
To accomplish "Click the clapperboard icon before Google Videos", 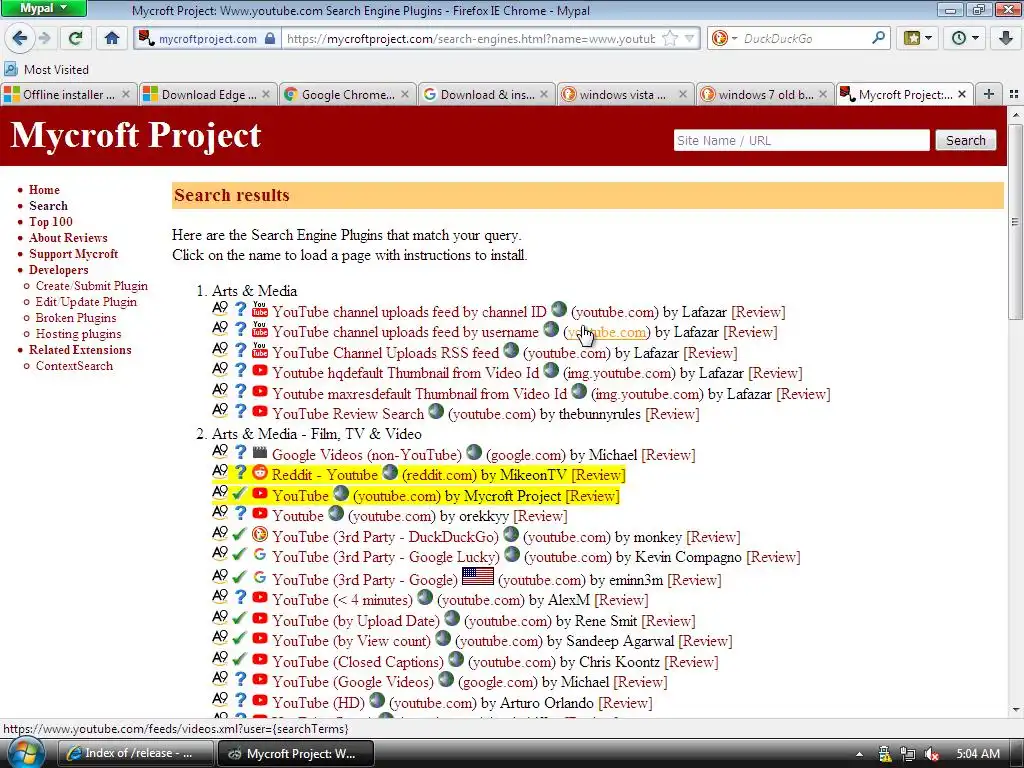I will tap(260, 452).
